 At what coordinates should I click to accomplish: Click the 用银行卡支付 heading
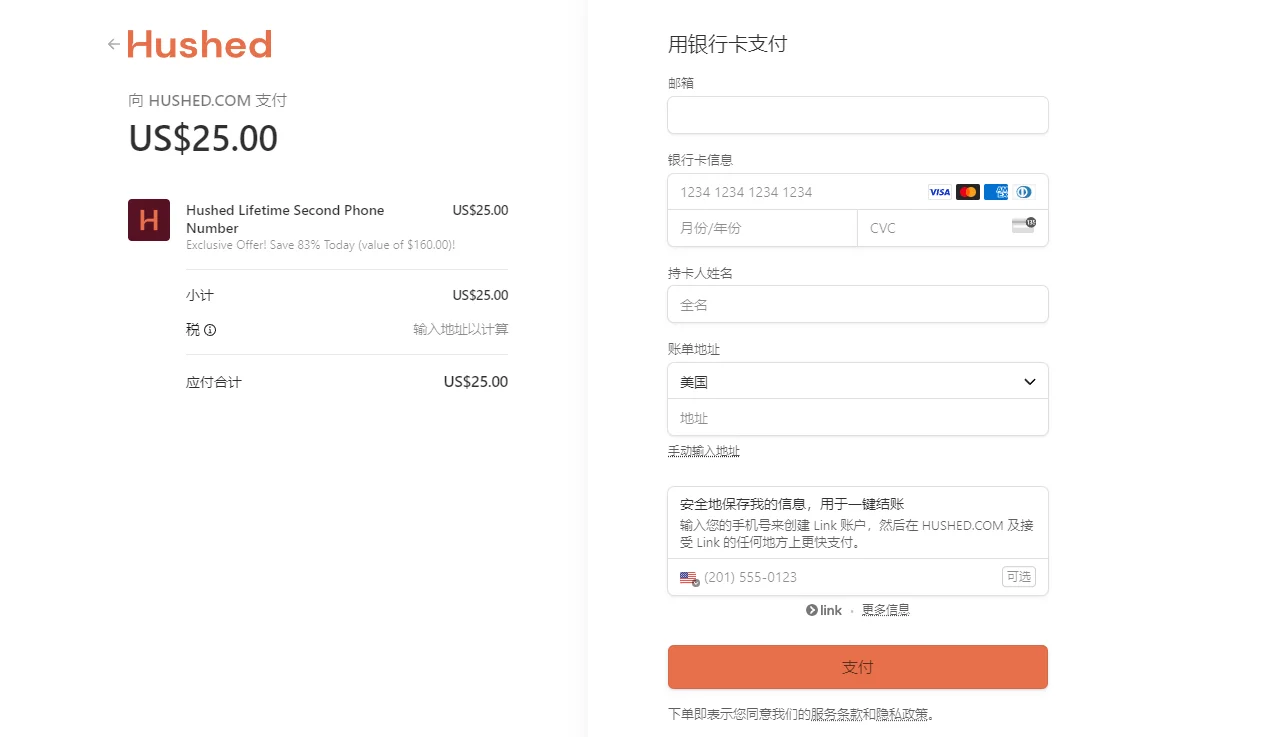pyautogui.click(x=728, y=44)
